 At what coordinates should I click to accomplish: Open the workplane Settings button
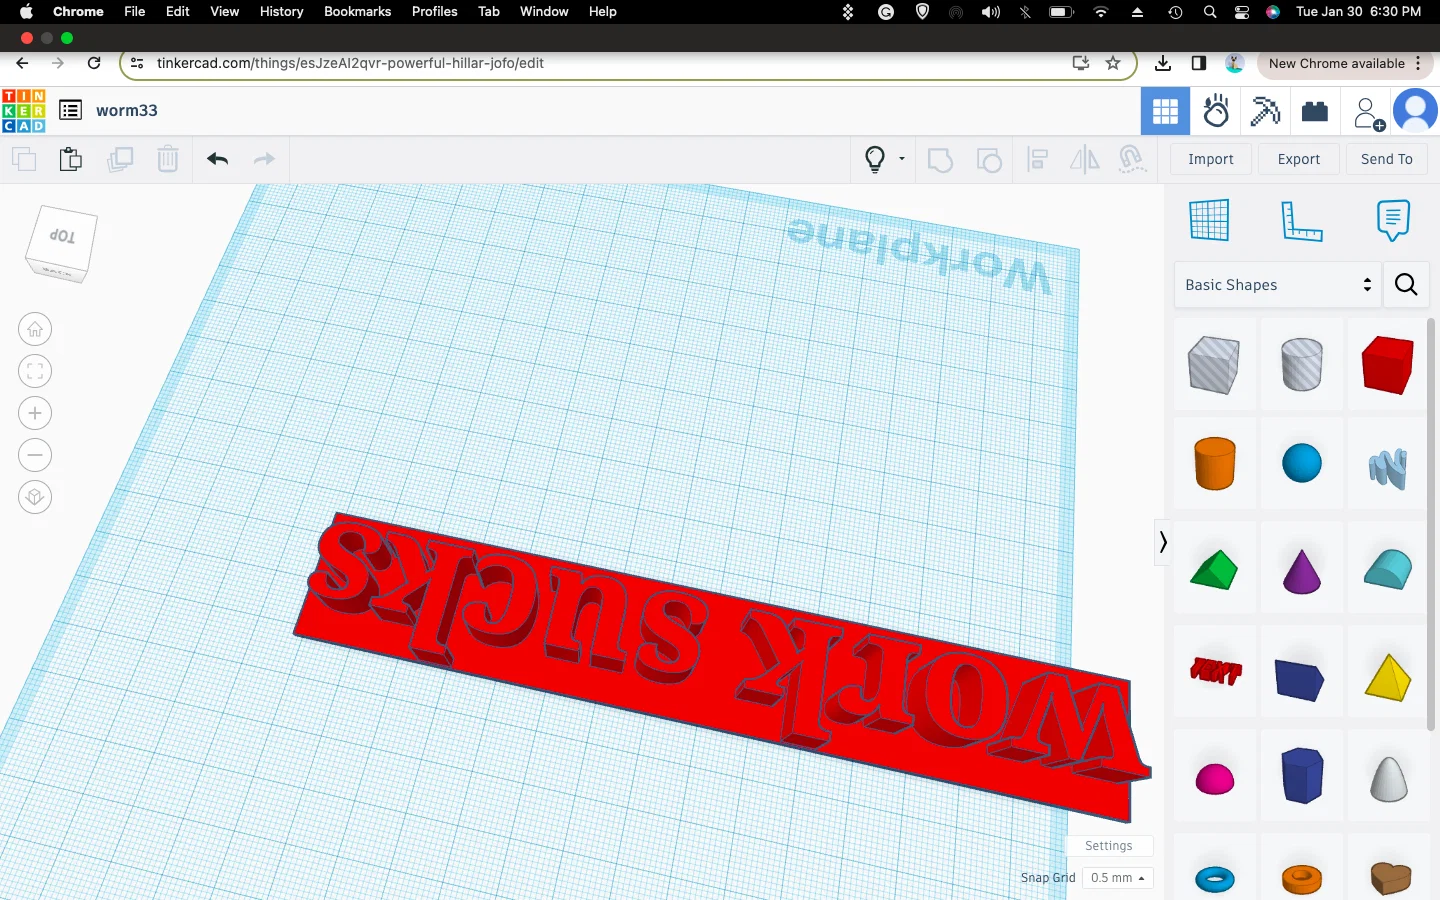(x=1109, y=846)
